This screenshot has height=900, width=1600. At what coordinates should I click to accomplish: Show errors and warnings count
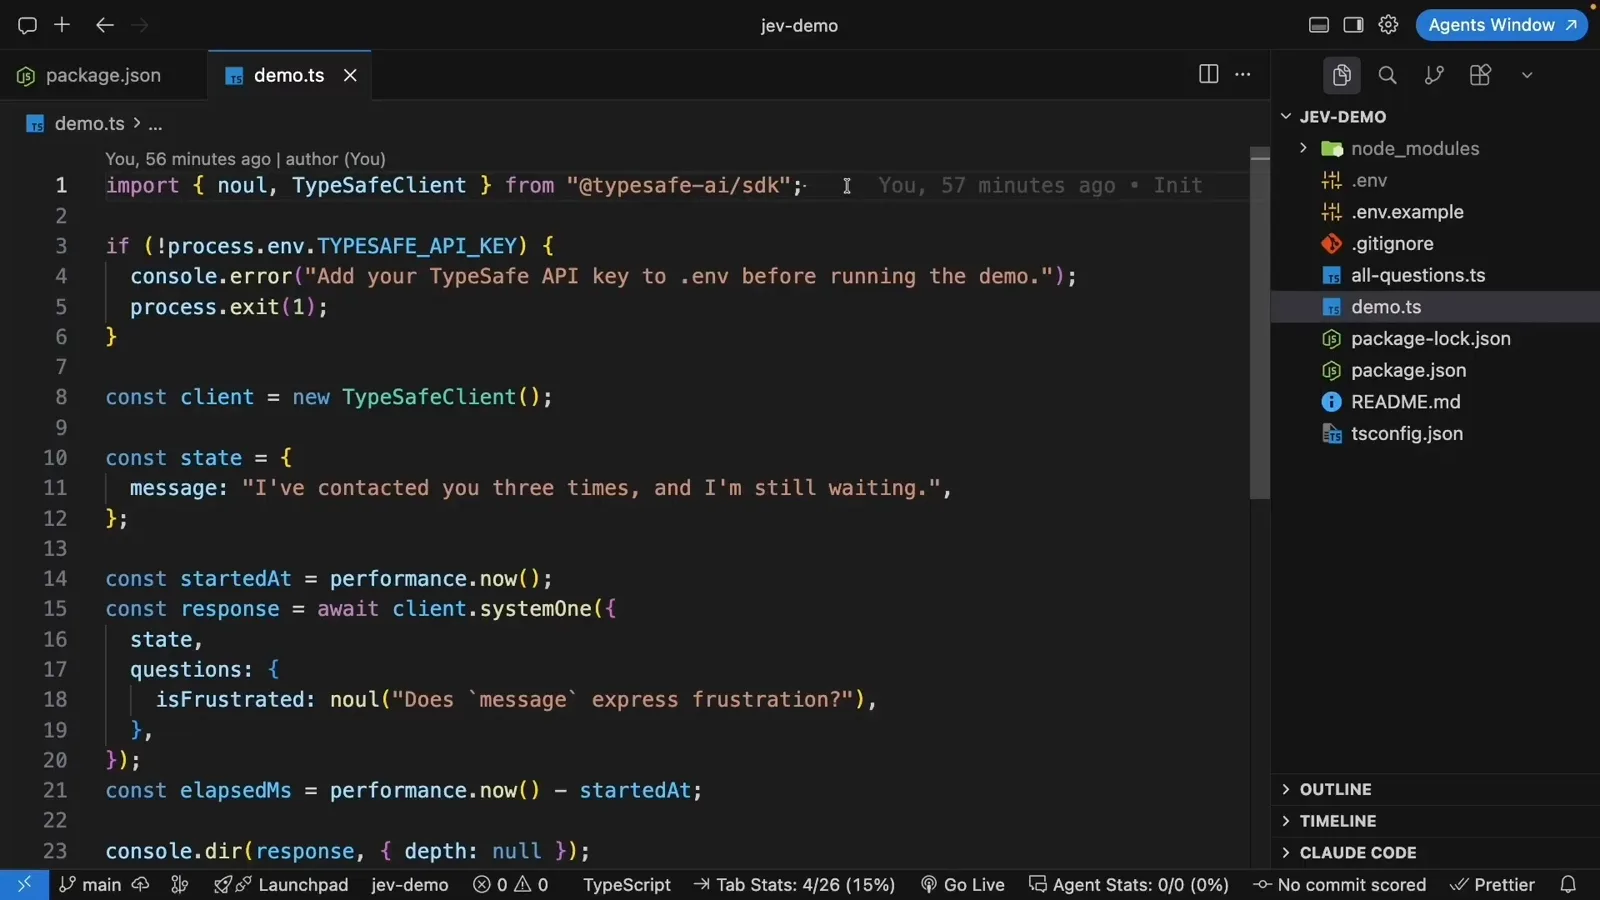[x=511, y=885]
